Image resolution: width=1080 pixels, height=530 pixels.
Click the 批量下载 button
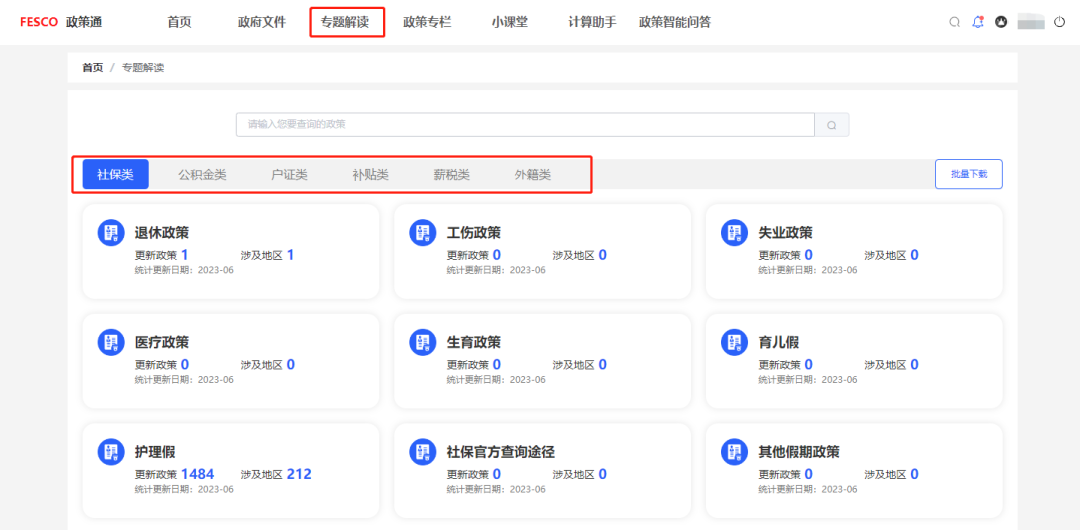click(968, 174)
